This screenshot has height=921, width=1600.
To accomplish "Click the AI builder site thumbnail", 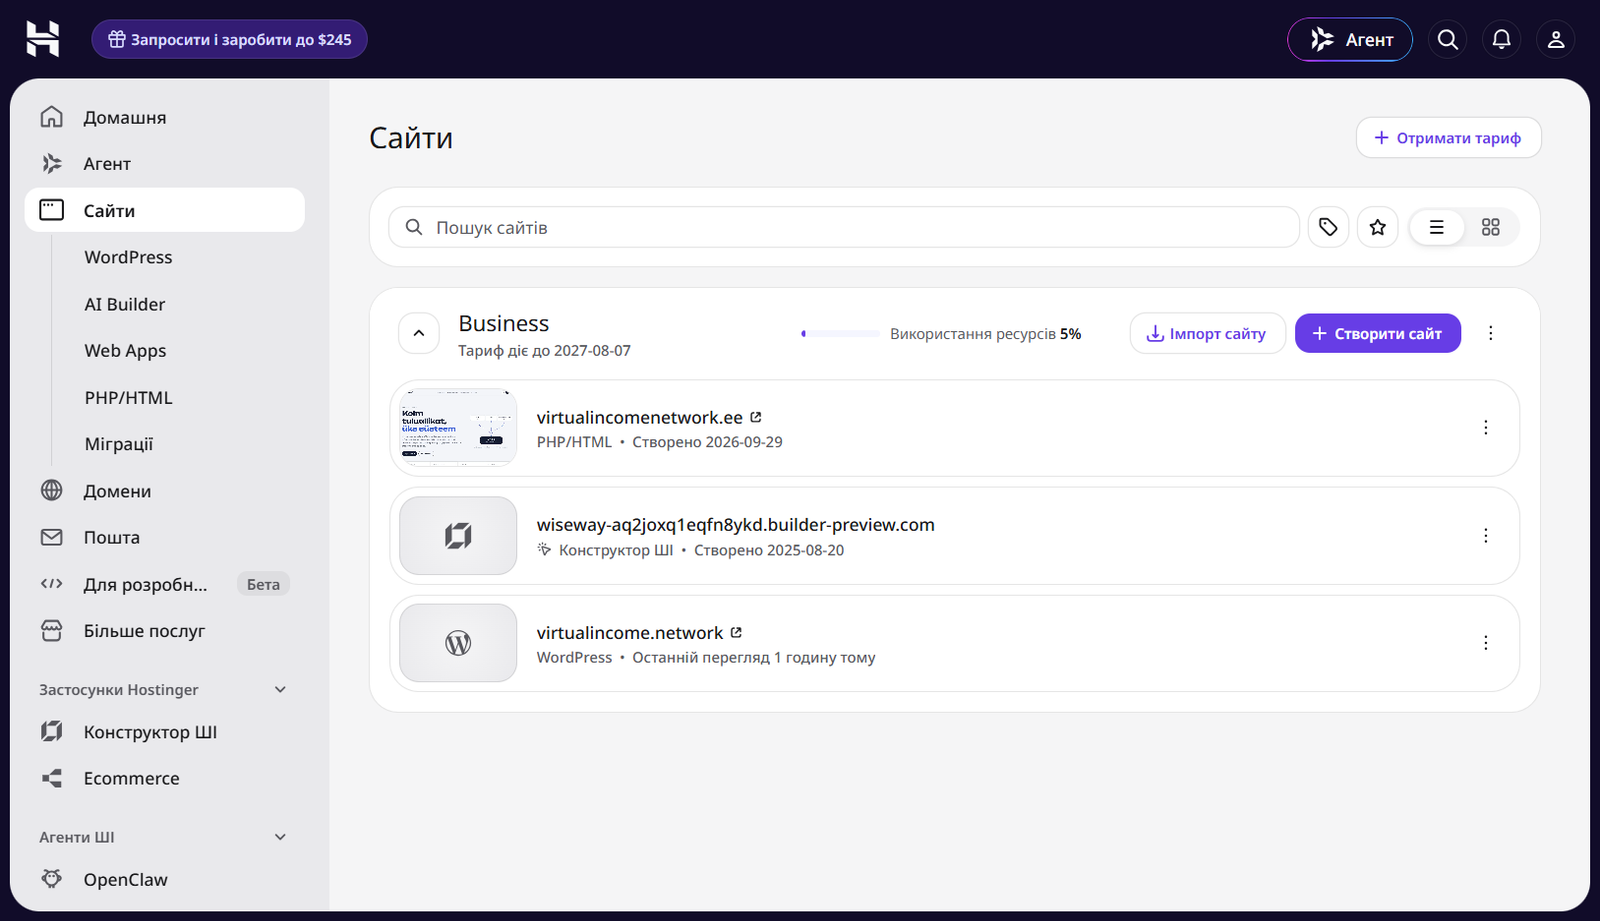I will tap(458, 536).
